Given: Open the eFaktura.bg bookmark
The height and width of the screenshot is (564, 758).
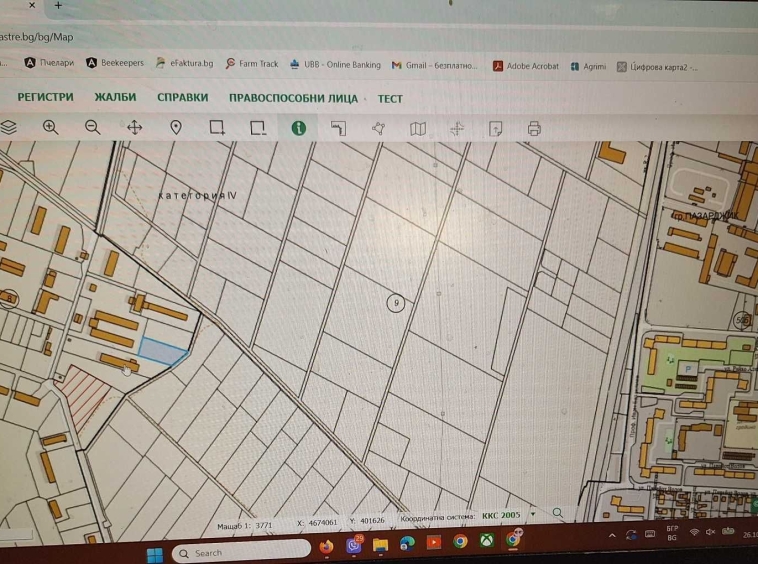Looking at the screenshot, I should (184, 63).
